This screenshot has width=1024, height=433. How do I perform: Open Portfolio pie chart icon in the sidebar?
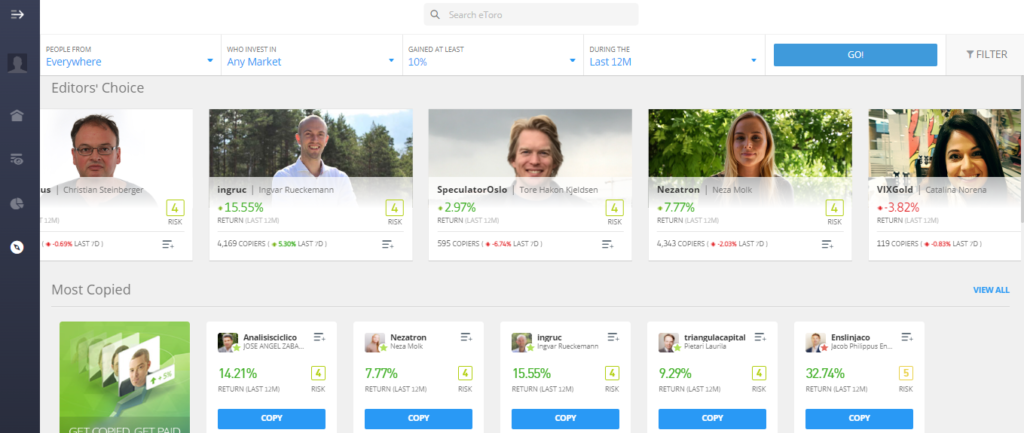pyautogui.click(x=18, y=203)
